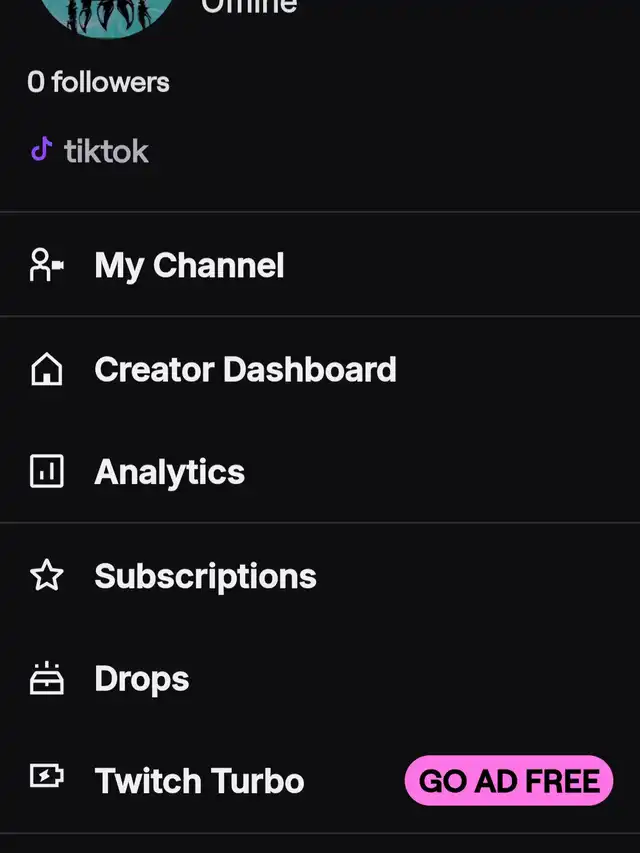Open the tiktok social link
The height and width of the screenshot is (853, 640).
(89, 150)
